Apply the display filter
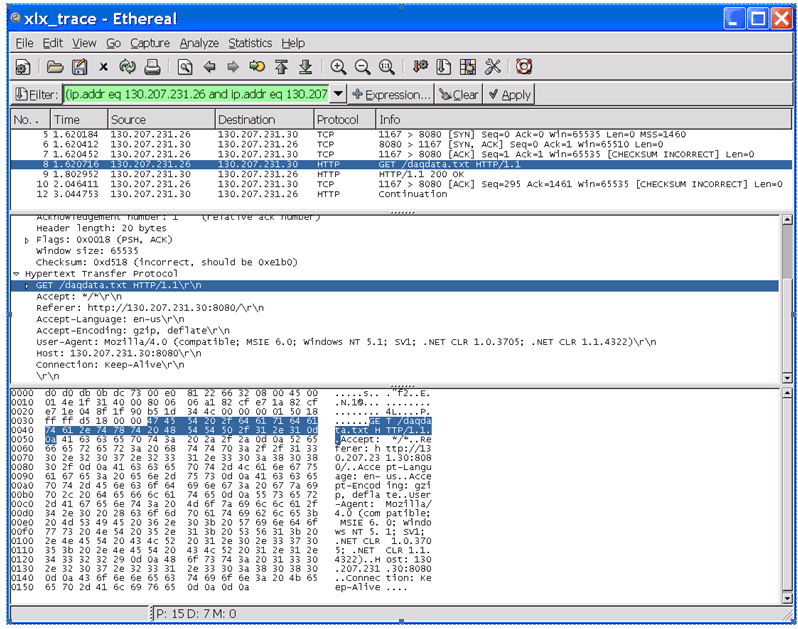This screenshot has width=798, height=629. tap(509, 95)
